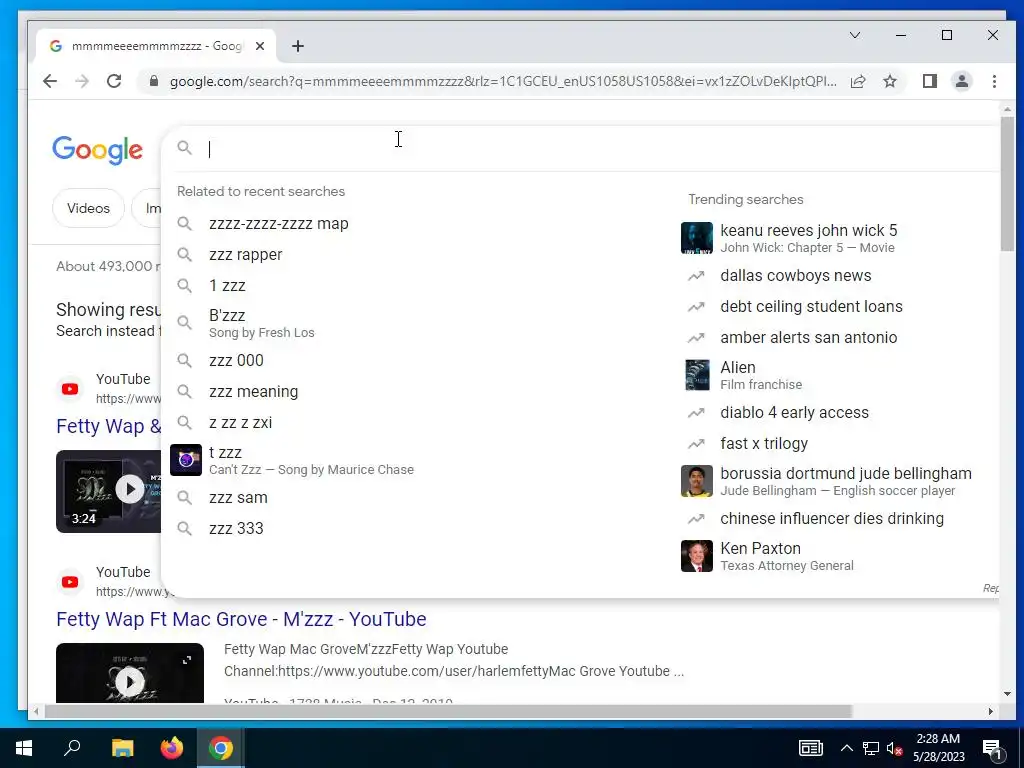Close the mmmmeeeemmmmzzzz tab
The image size is (1024, 768).
[260, 46]
